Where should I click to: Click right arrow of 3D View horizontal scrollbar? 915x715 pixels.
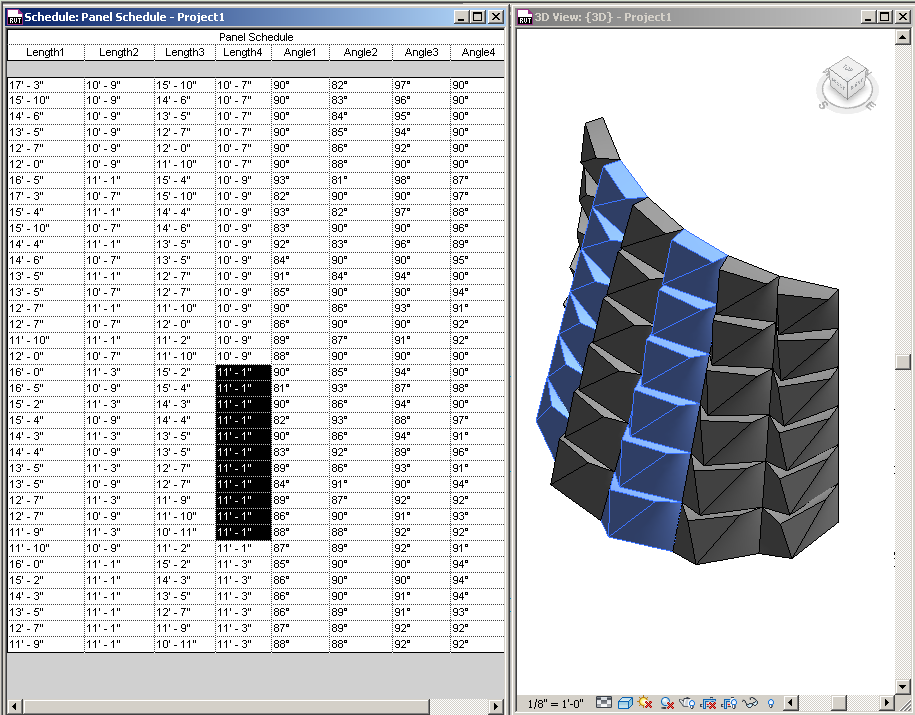[x=887, y=703]
